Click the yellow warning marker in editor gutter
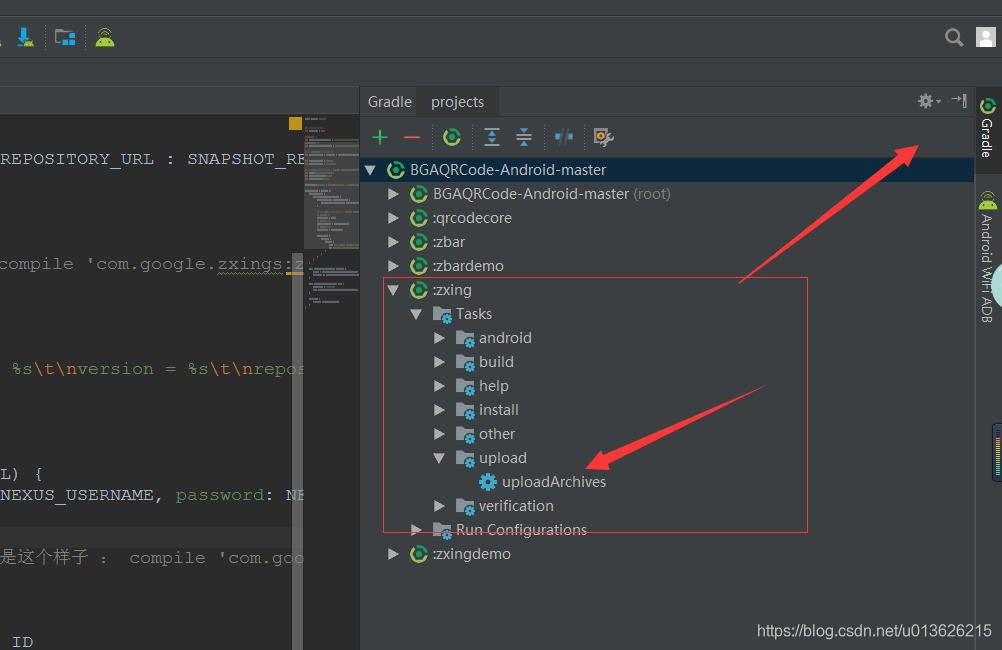The width and height of the screenshot is (1002, 650). click(x=295, y=123)
